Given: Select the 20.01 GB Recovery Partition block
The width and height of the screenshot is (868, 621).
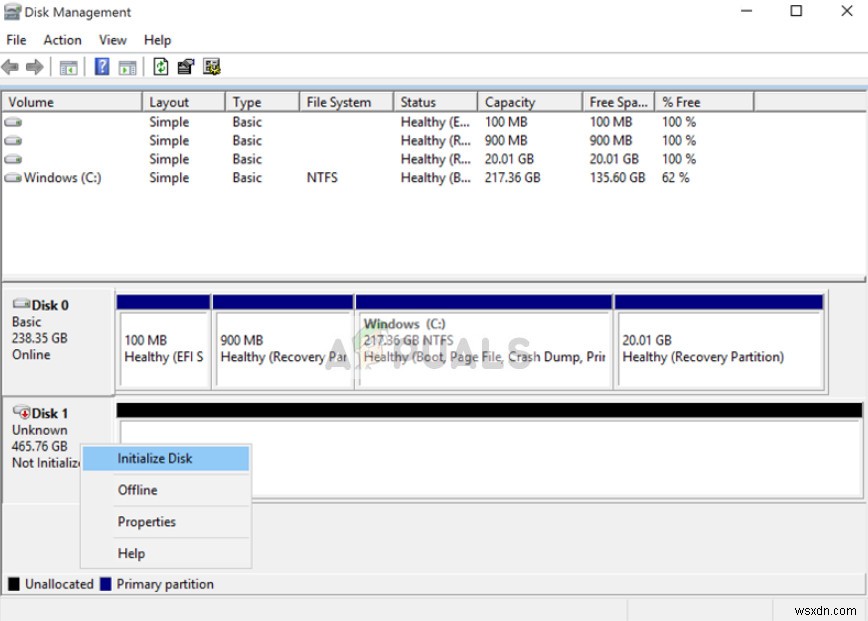Looking at the screenshot, I should pyautogui.click(x=719, y=342).
